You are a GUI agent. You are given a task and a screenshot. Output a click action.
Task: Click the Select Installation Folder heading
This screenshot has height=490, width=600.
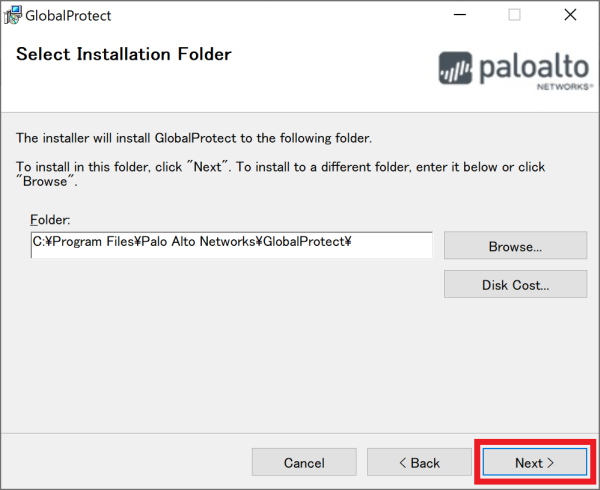[x=123, y=54]
